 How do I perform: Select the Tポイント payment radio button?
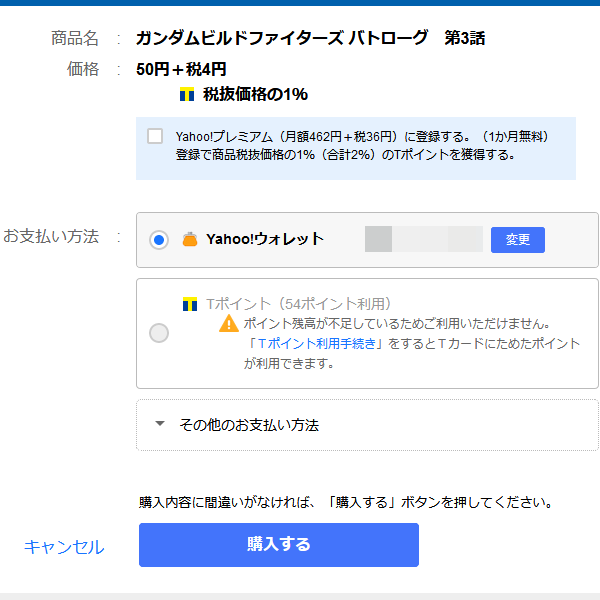click(x=159, y=333)
